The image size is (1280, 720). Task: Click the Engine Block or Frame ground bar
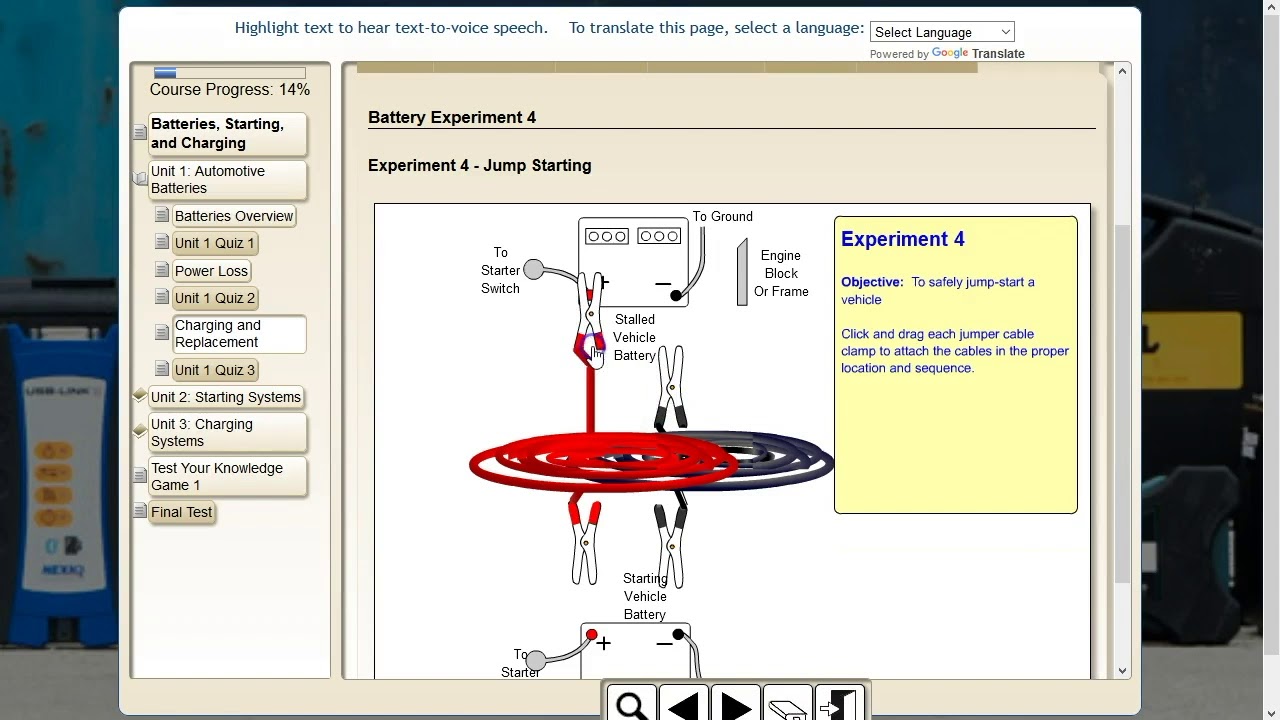click(742, 272)
